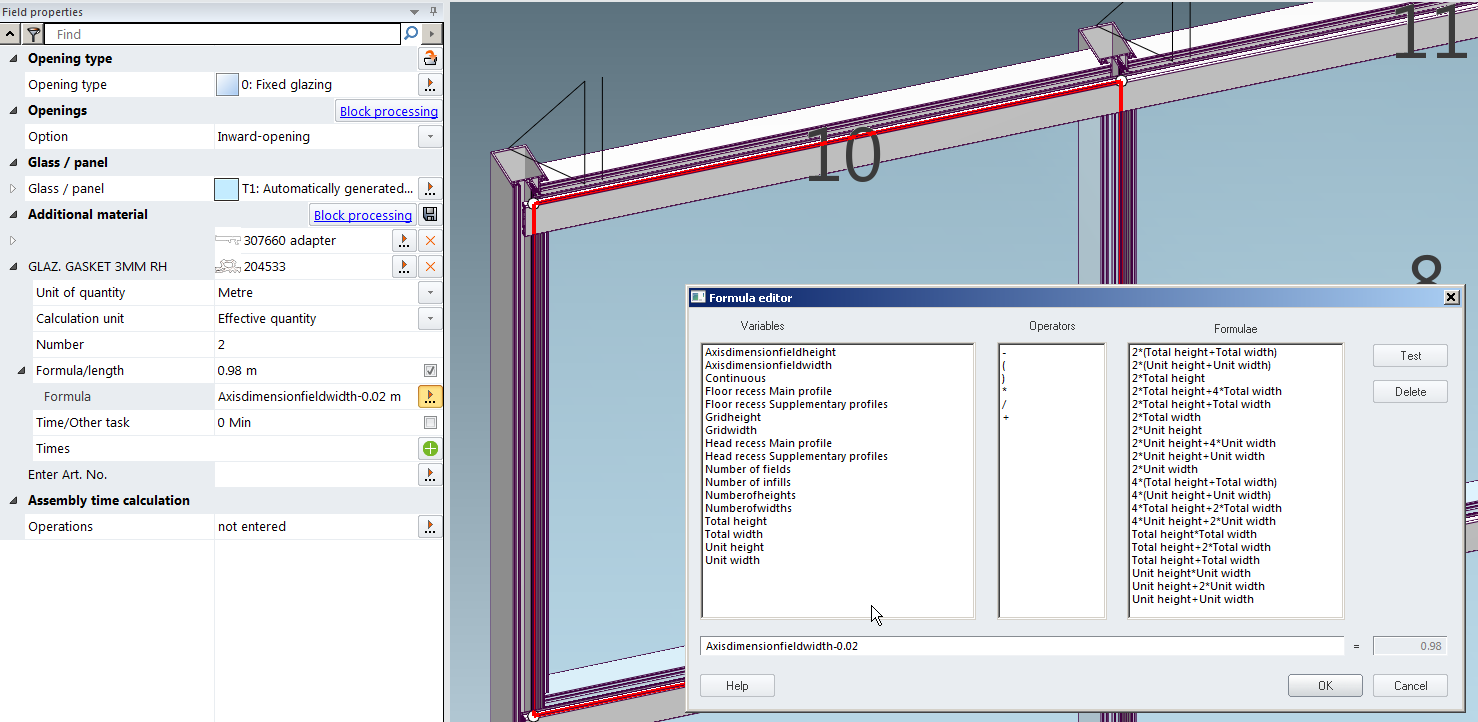The width and height of the screenshot is (1478, 722).
Task: Delete the 307660 adapter entry
Action: [x=430, y=241]
